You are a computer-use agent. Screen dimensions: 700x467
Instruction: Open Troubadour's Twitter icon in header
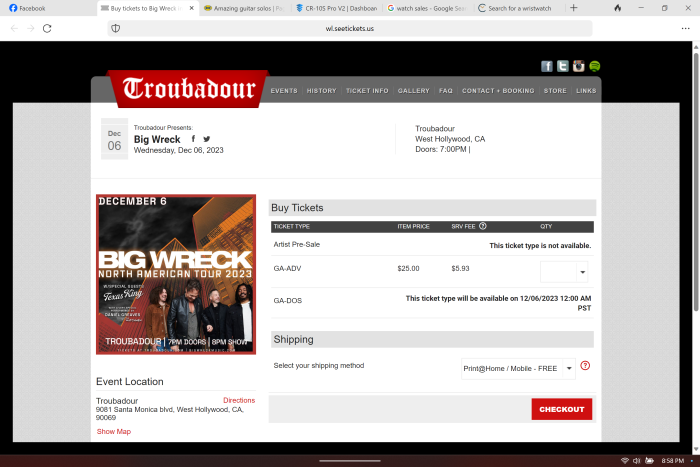563,66
